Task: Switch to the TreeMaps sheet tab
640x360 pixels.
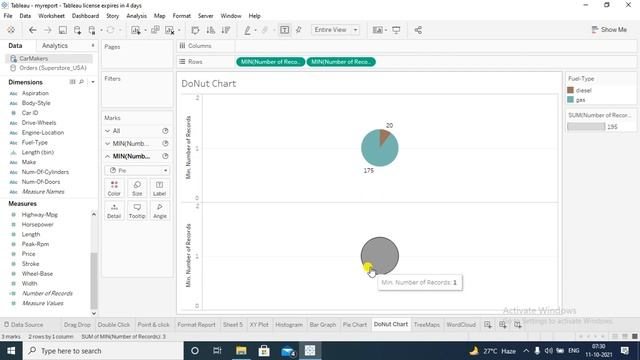Action: 427,324
